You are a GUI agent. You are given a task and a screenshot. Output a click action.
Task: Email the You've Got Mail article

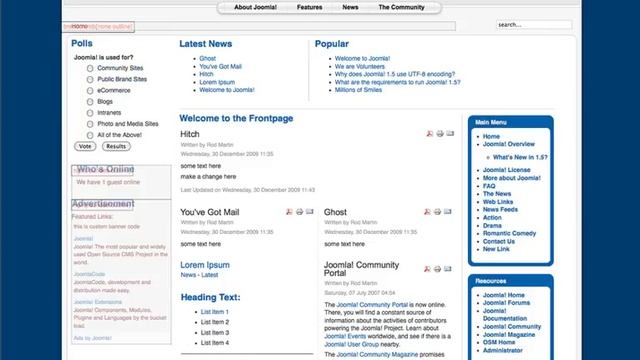point(309,211)
